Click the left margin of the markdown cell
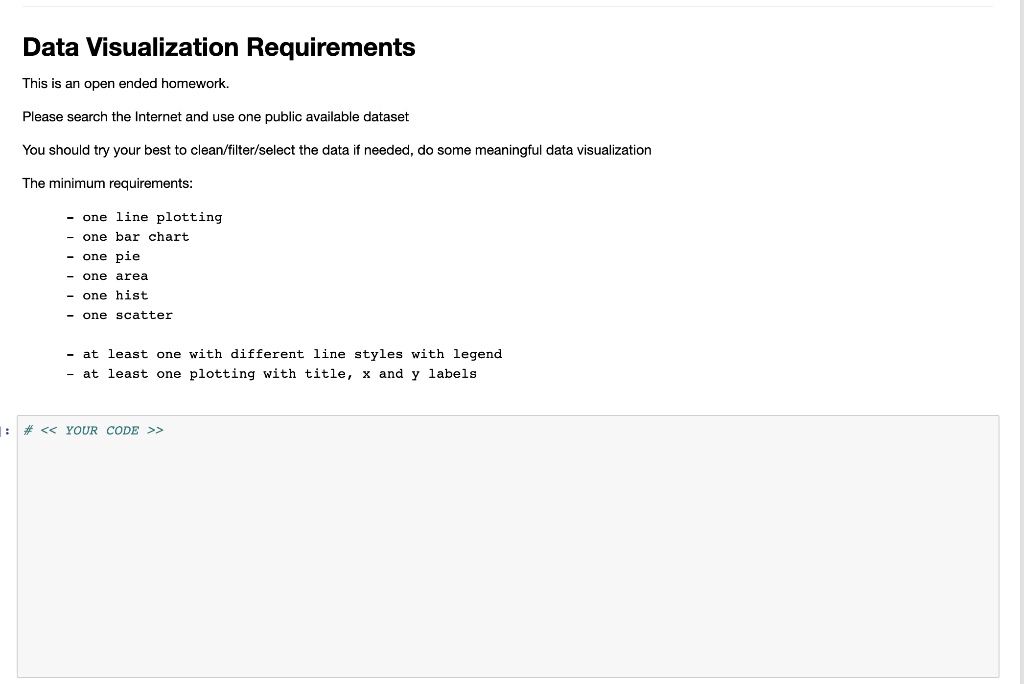Screen dimensions: 1024x684 pyautogui.click(x=10, y=200)
